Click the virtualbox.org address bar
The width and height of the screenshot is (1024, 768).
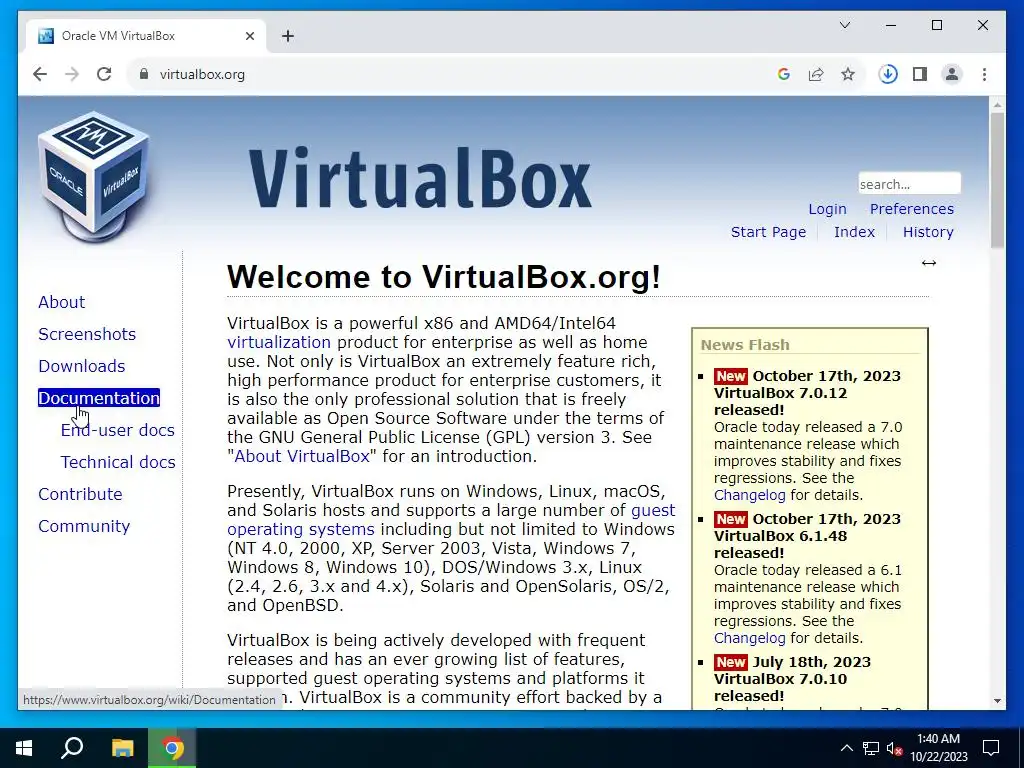point(451,74)
